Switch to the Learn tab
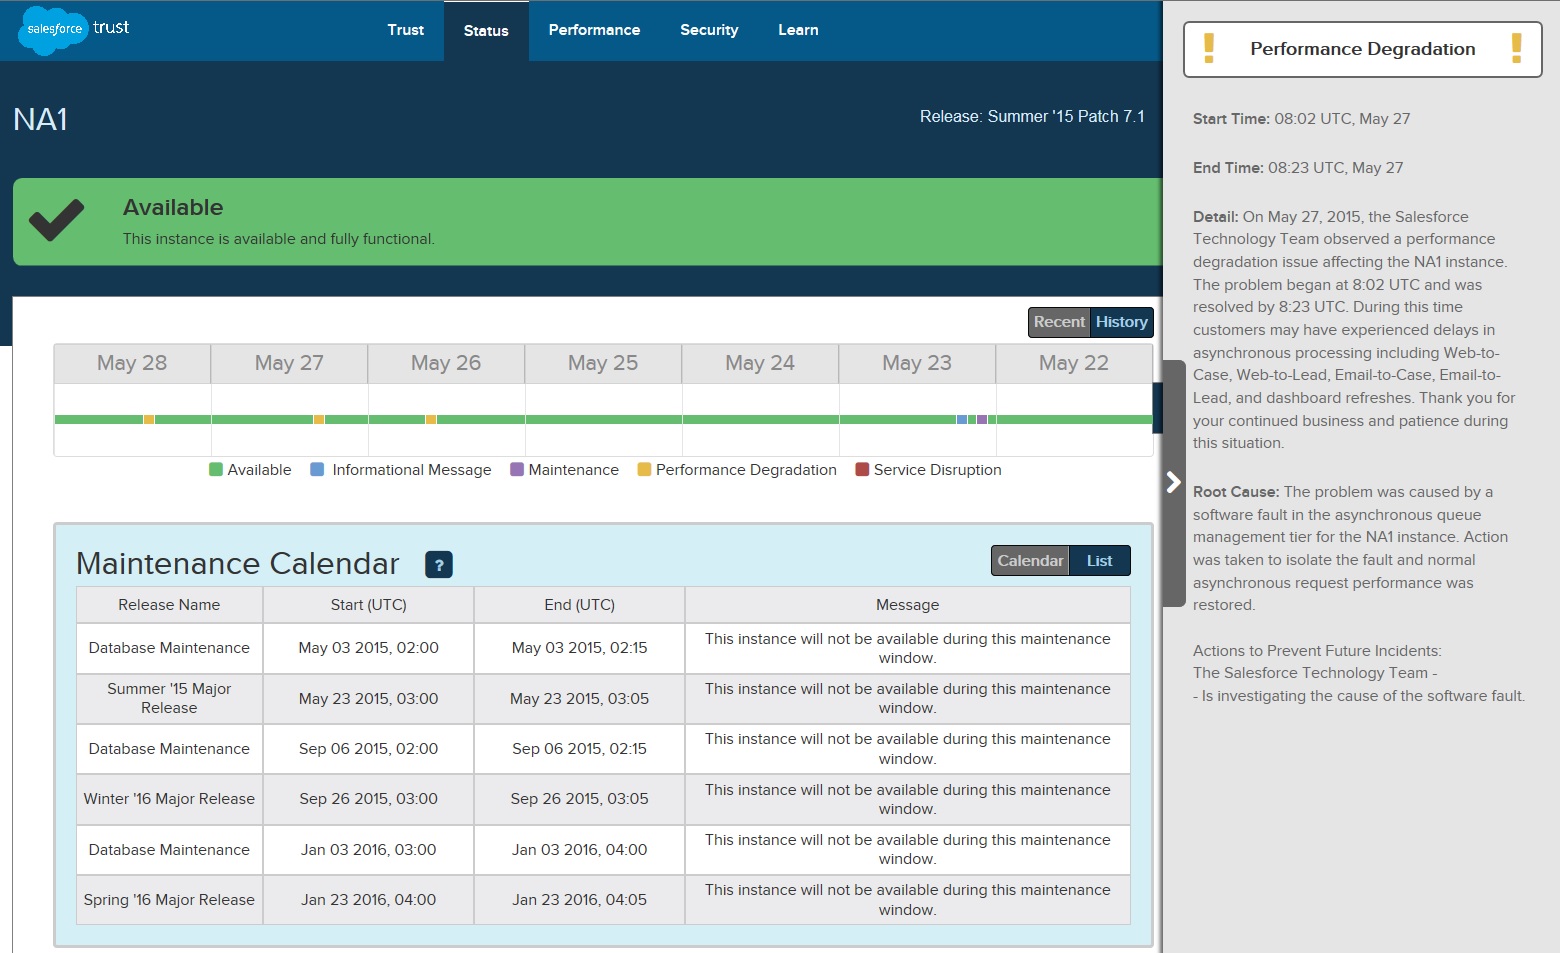 tap(798, 30)
